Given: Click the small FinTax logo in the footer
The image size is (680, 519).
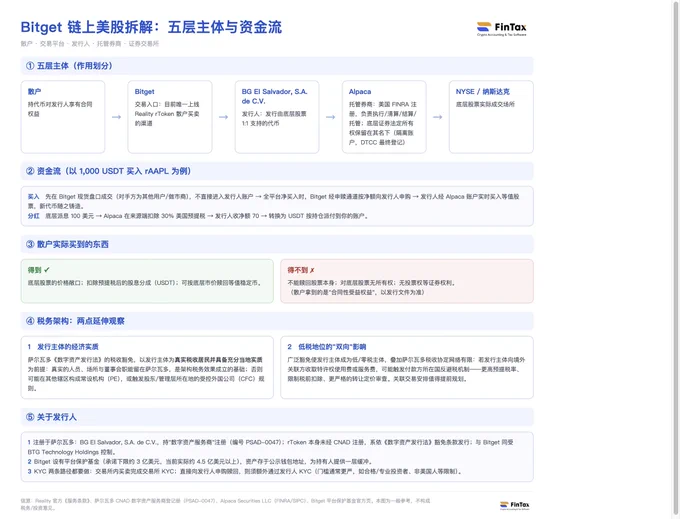Looking at the screenshot, I should coord(514,505).
